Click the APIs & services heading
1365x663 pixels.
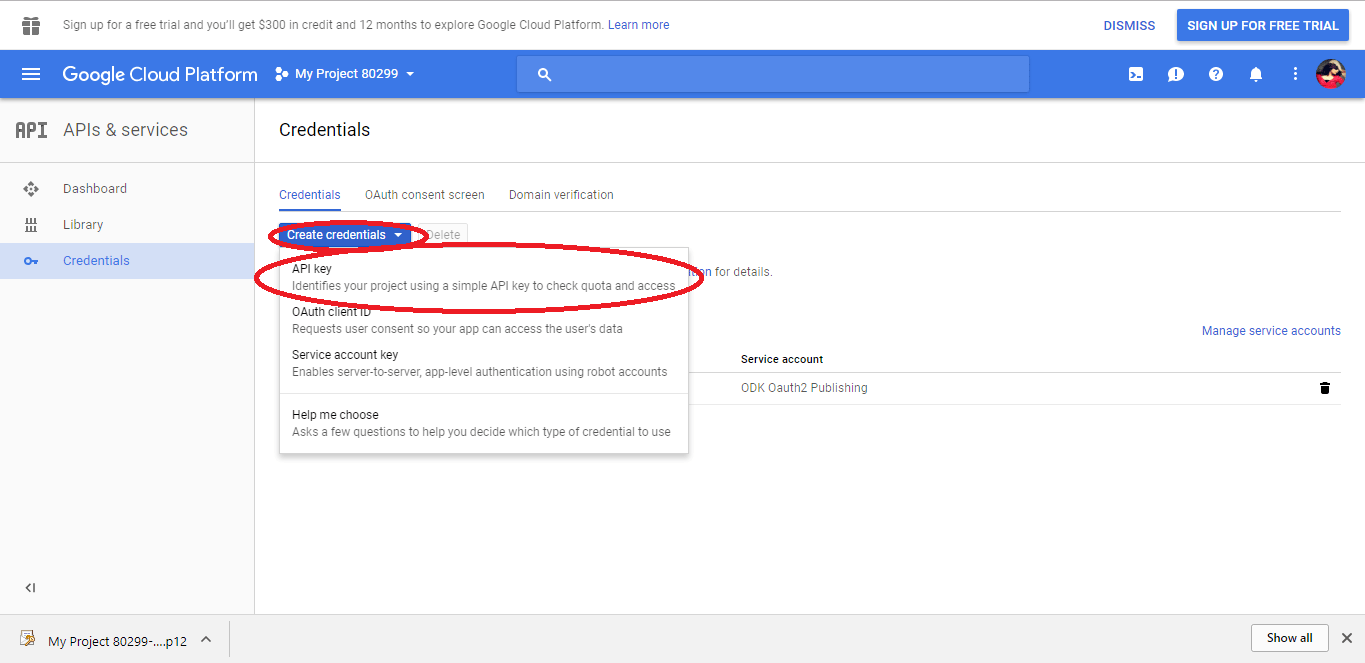click(125, 130)
